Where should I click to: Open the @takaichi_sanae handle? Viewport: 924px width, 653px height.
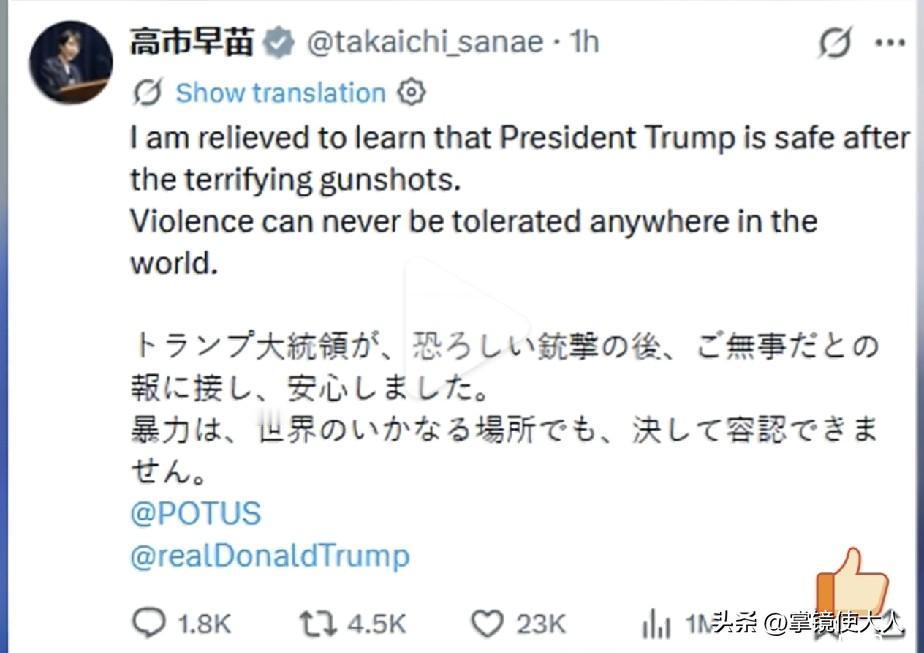[x=424, y=42]
